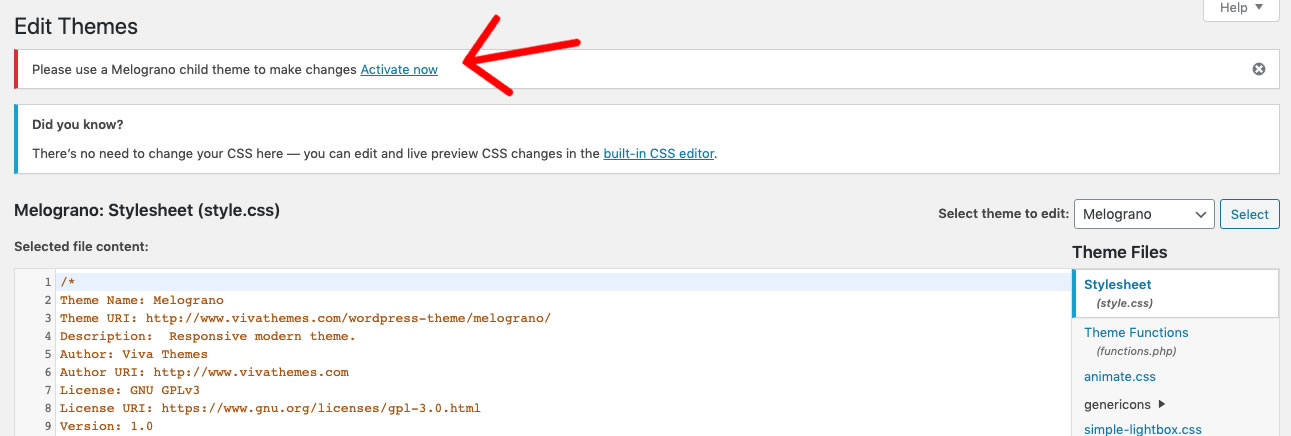This screenshot has width=1291, height=436.
Task: Click the Did you know notice box
Action: 647,139
